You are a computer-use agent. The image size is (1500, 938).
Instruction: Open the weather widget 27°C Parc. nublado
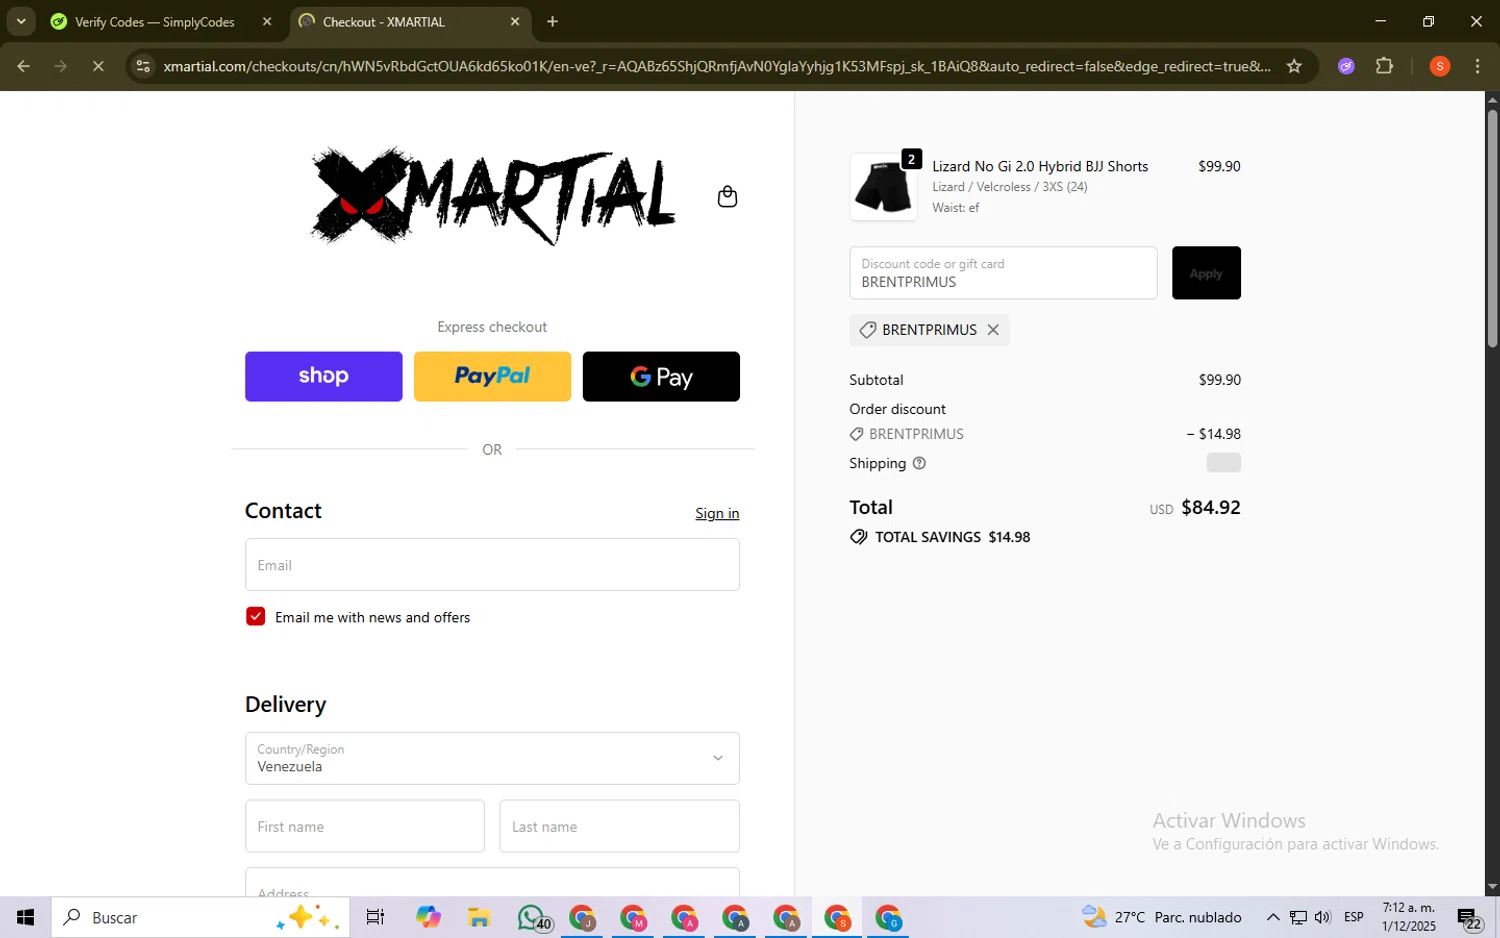1161,917
